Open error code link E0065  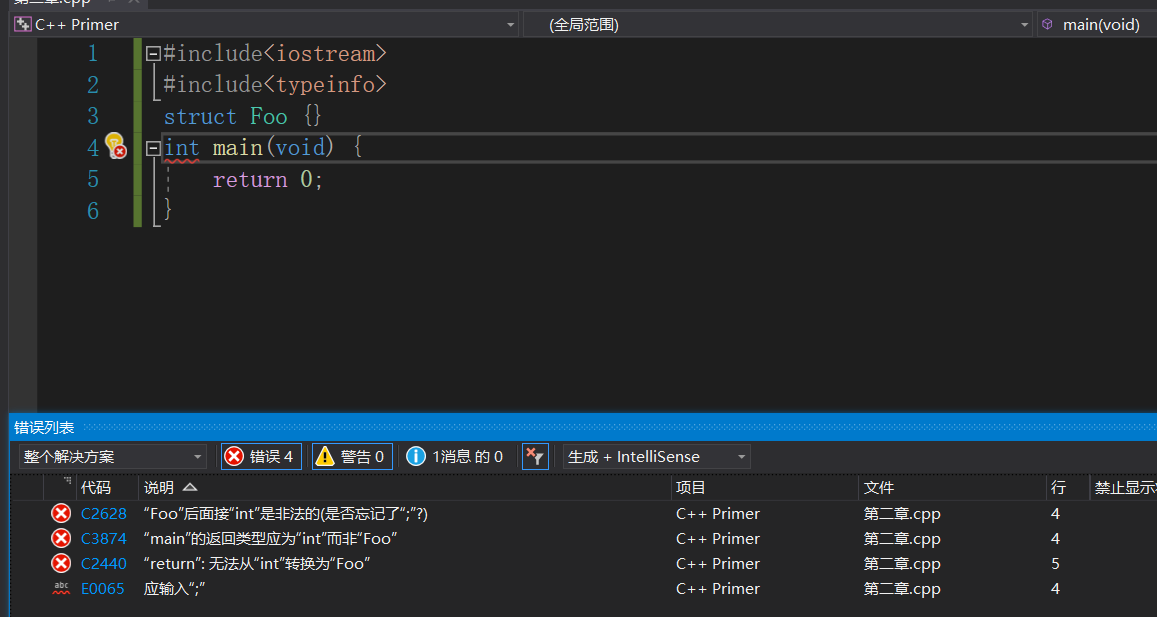[x=103, y=589]
